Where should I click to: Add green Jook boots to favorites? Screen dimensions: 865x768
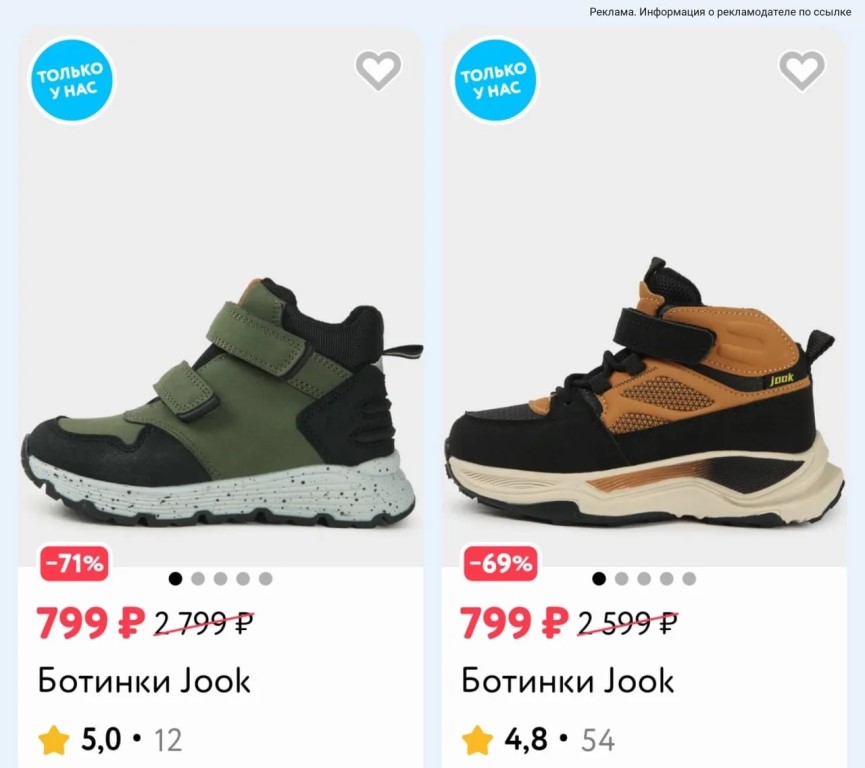pos(378,70)
